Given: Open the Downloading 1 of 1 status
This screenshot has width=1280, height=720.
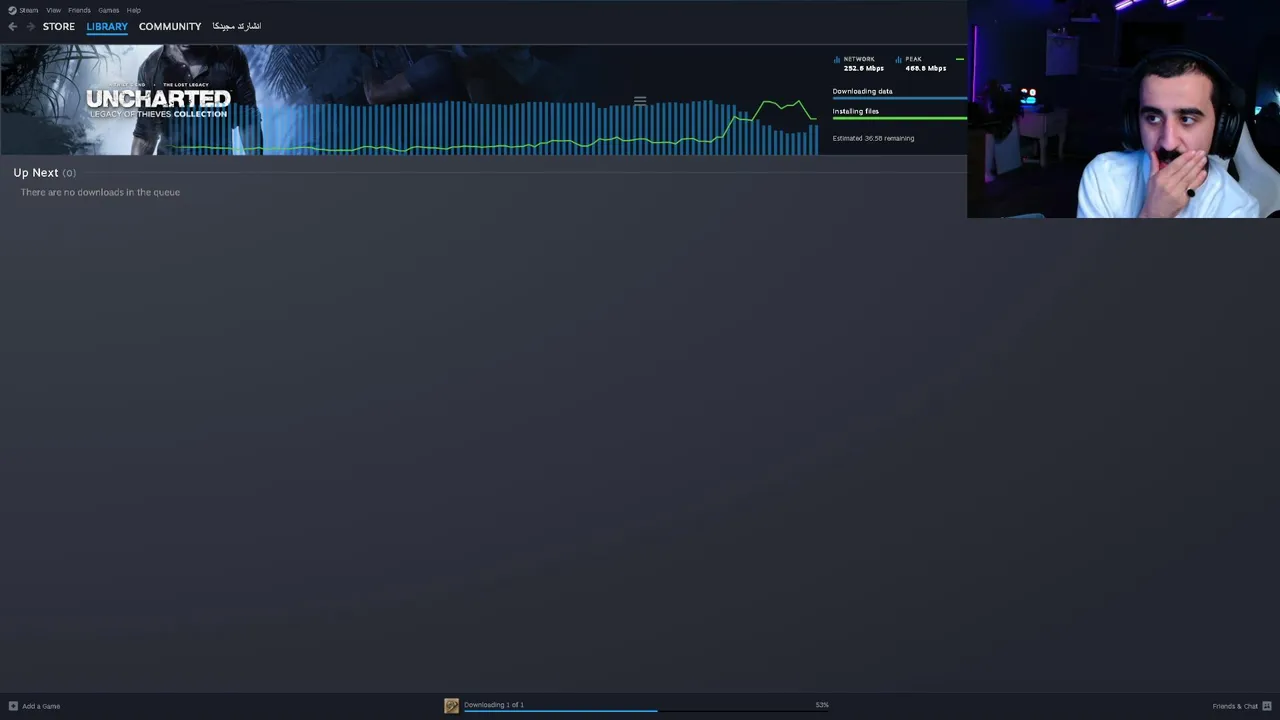Looking at the screenshot, I should (x=494, y=705).
